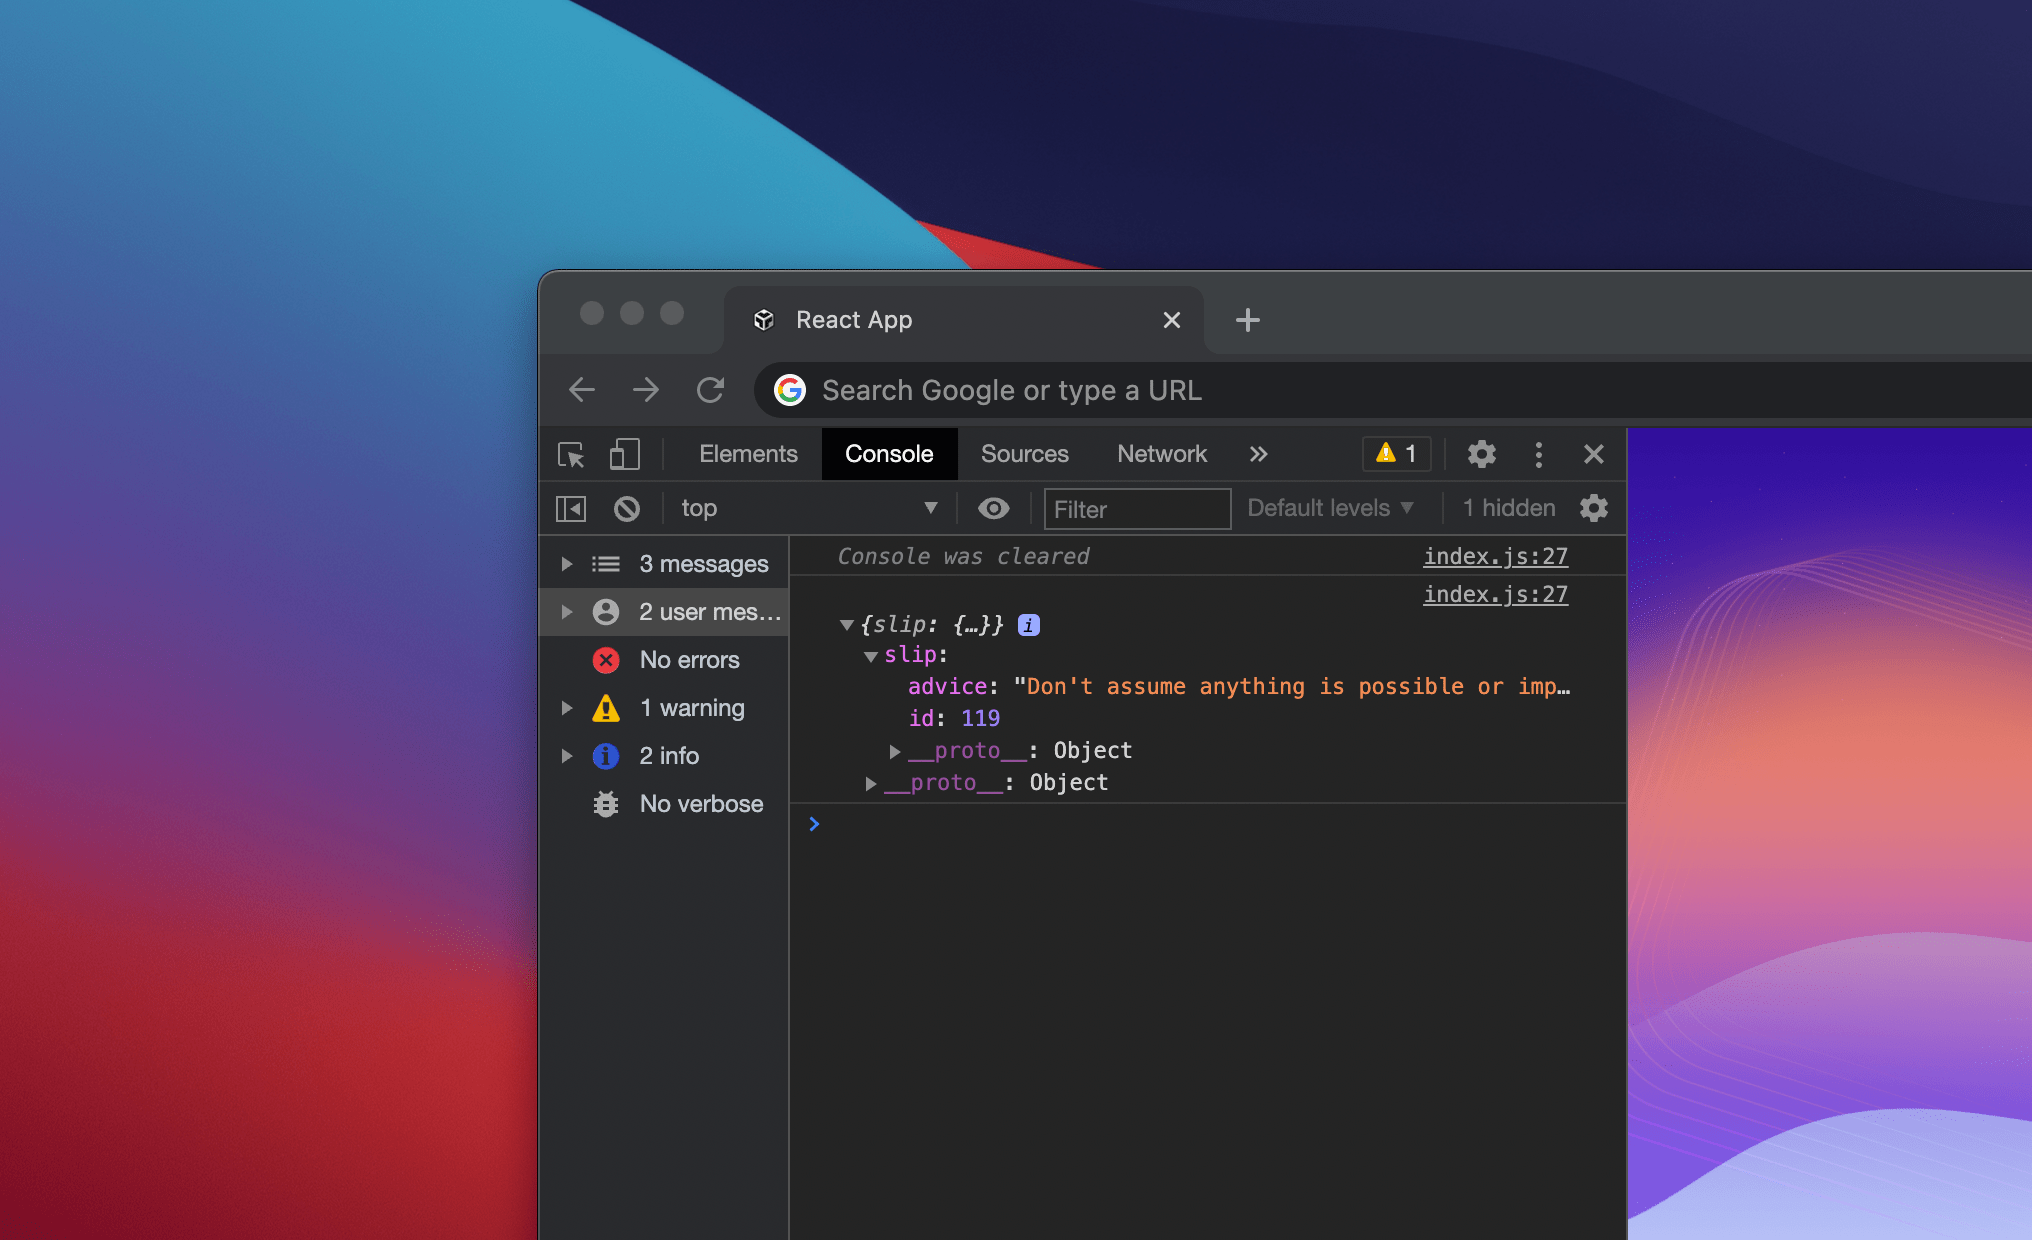2032x1240 pixels.
Task: Expand the inner __proto__ under slip
Action: point(895,751)
